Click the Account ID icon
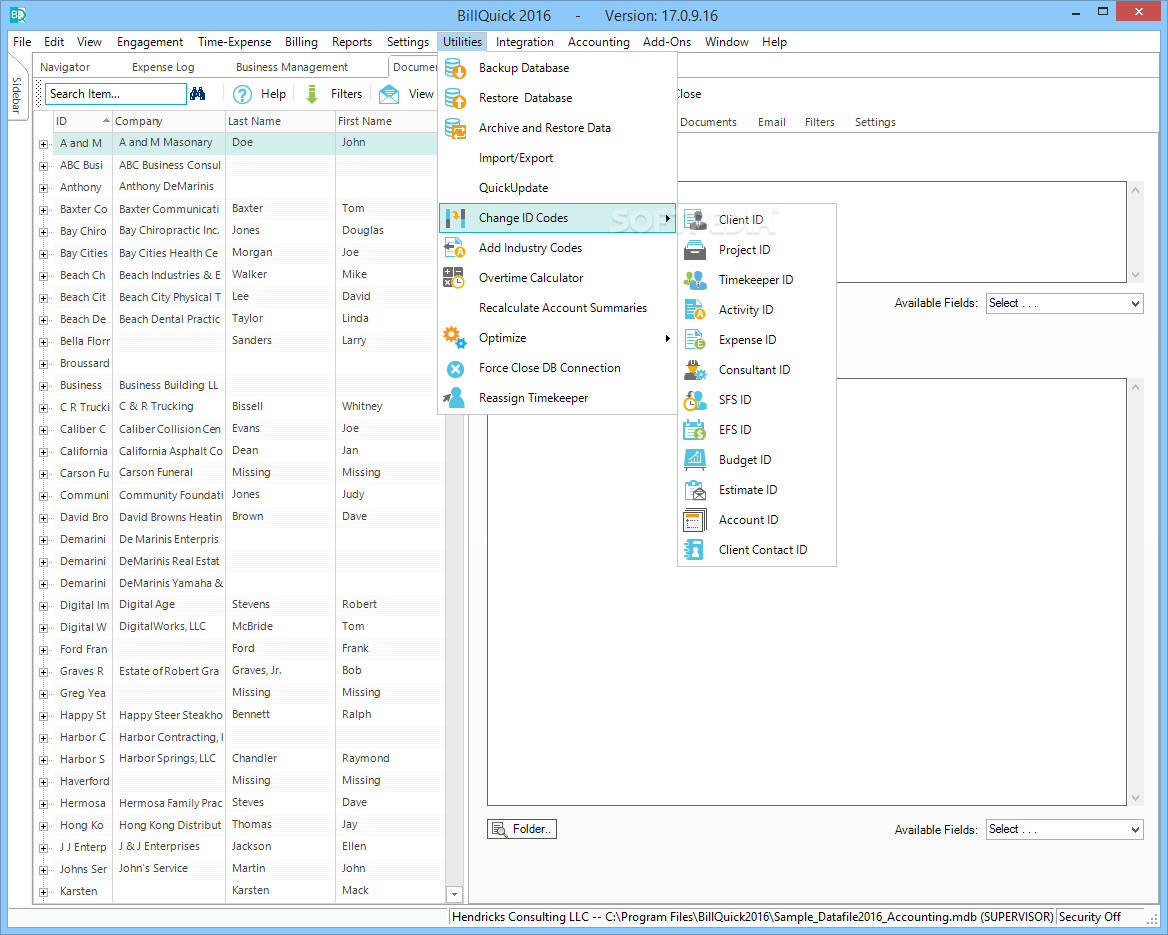This screenshot has height=935, width=1168. tap(695, 520)
